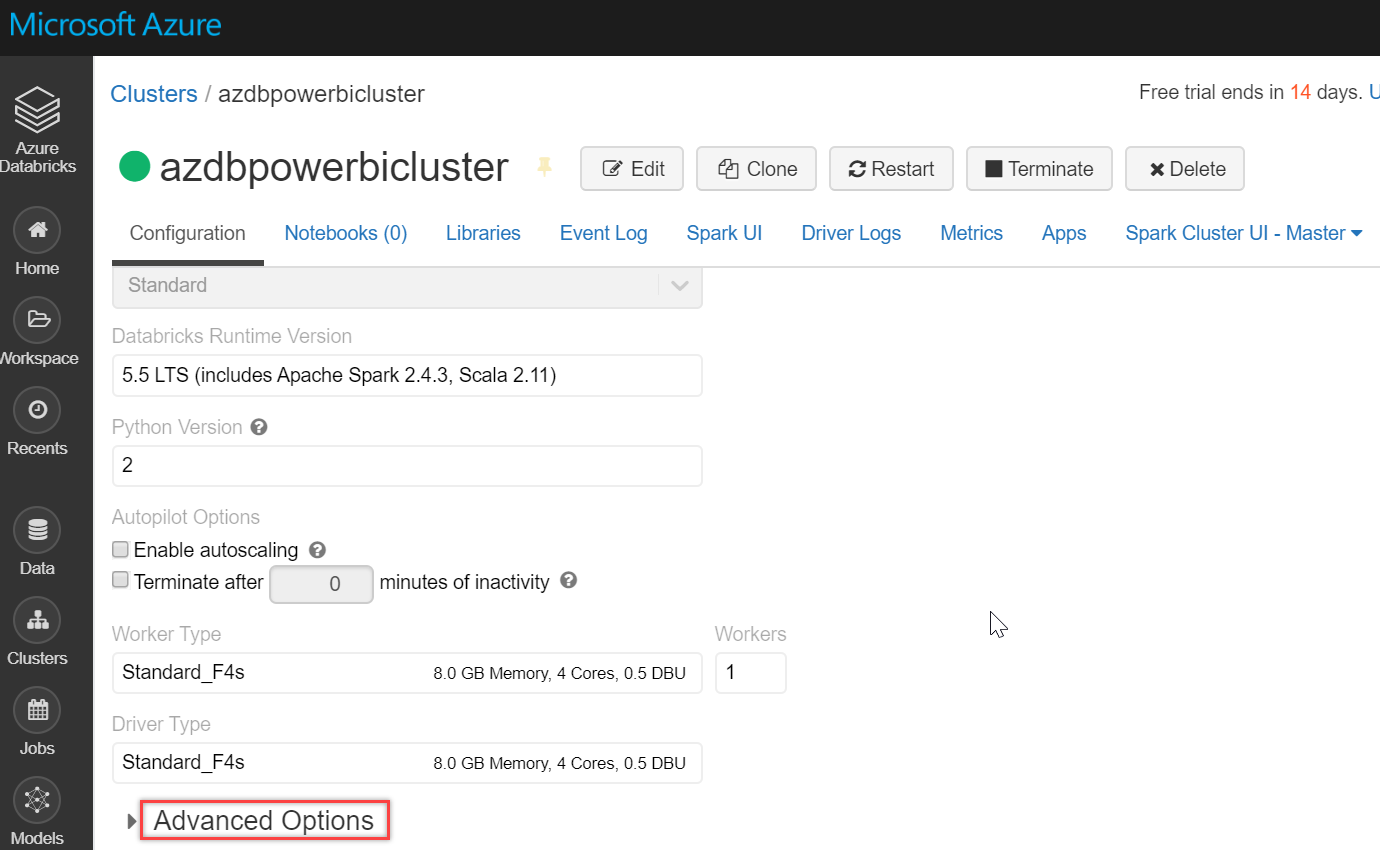Click the large azdbpowerbicluster title

(334, 167)
